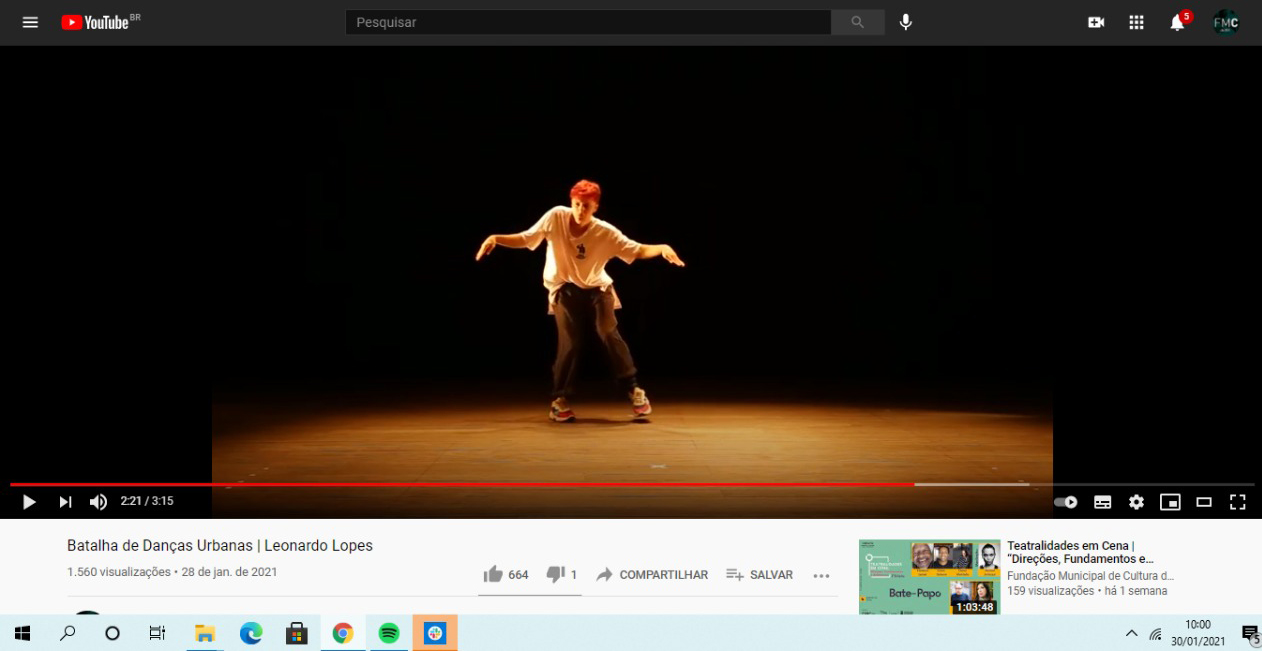Play the paused video
This screenshot has height=651, width=1262.
29,502
